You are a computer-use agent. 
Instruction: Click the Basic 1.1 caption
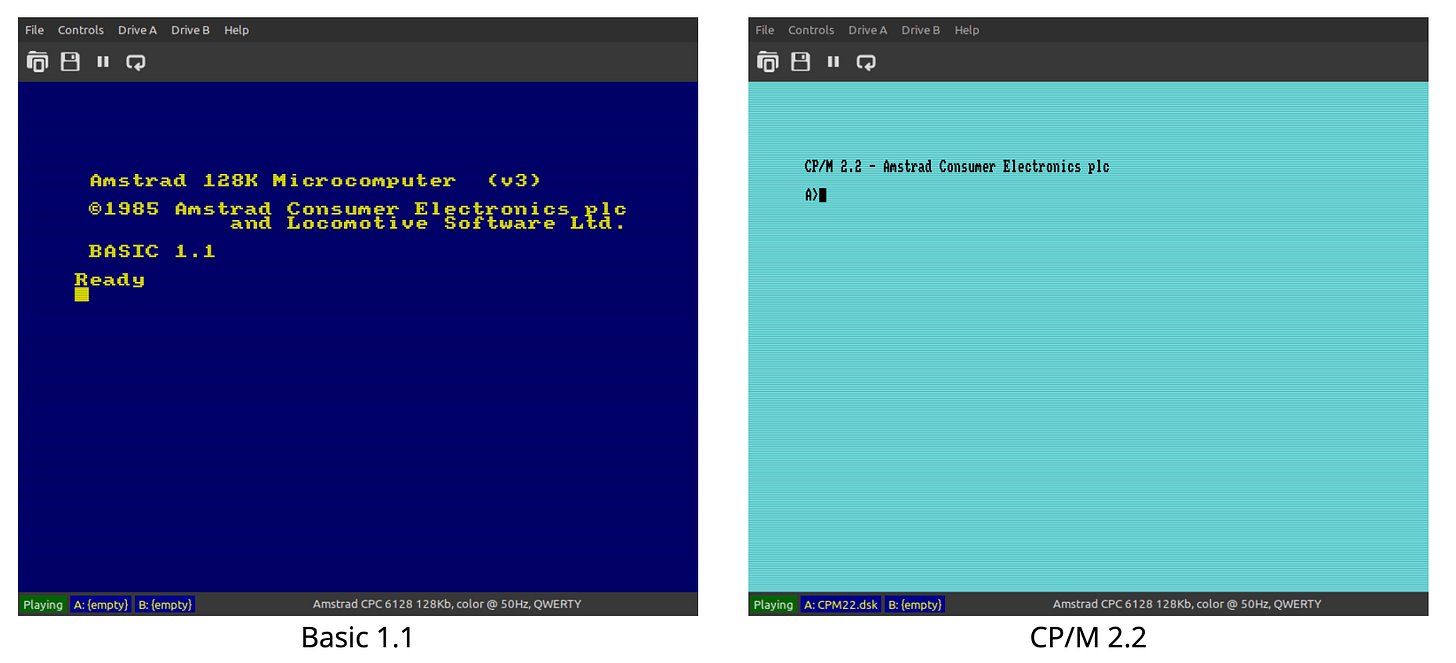point(357,638)
